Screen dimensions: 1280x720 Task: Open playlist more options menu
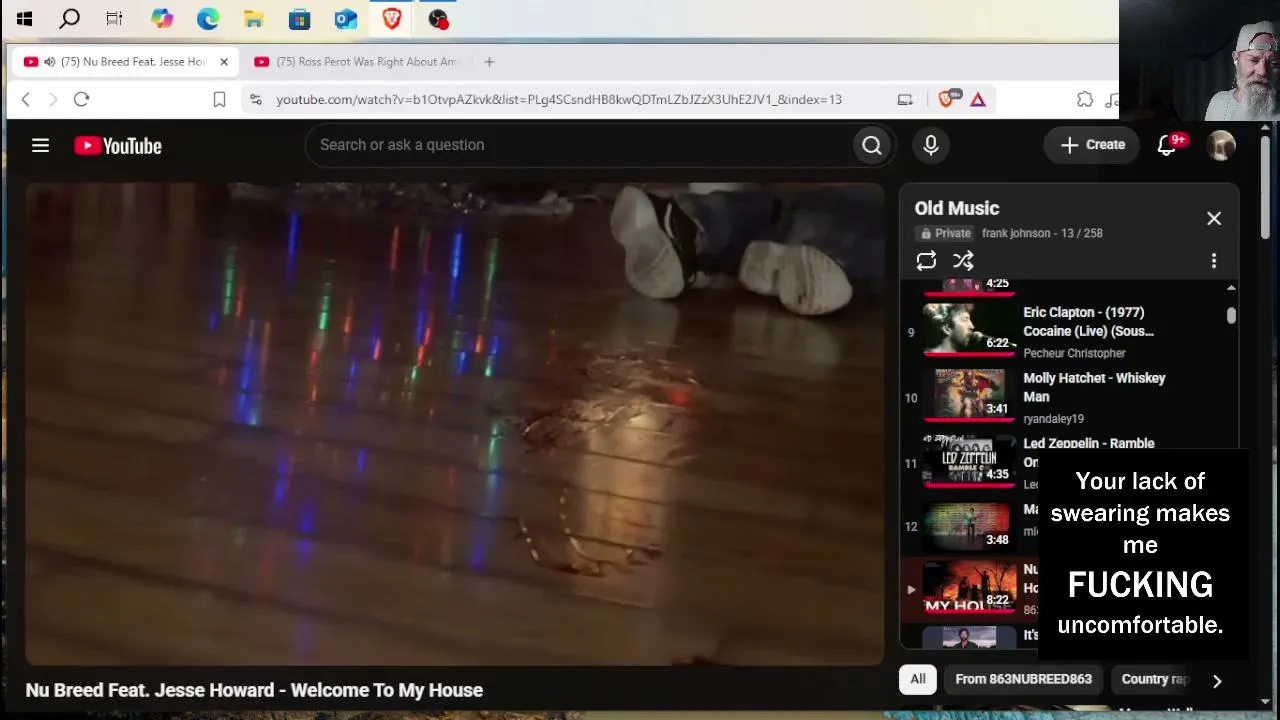(1214, 261)
